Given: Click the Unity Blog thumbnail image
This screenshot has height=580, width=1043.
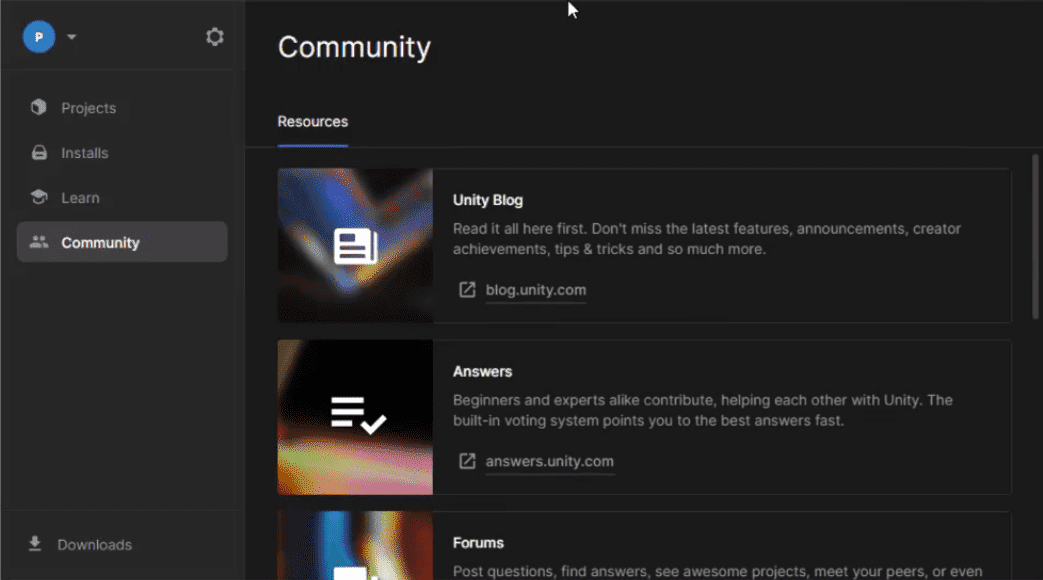Looking at the screenshot, I should (355, 245).
